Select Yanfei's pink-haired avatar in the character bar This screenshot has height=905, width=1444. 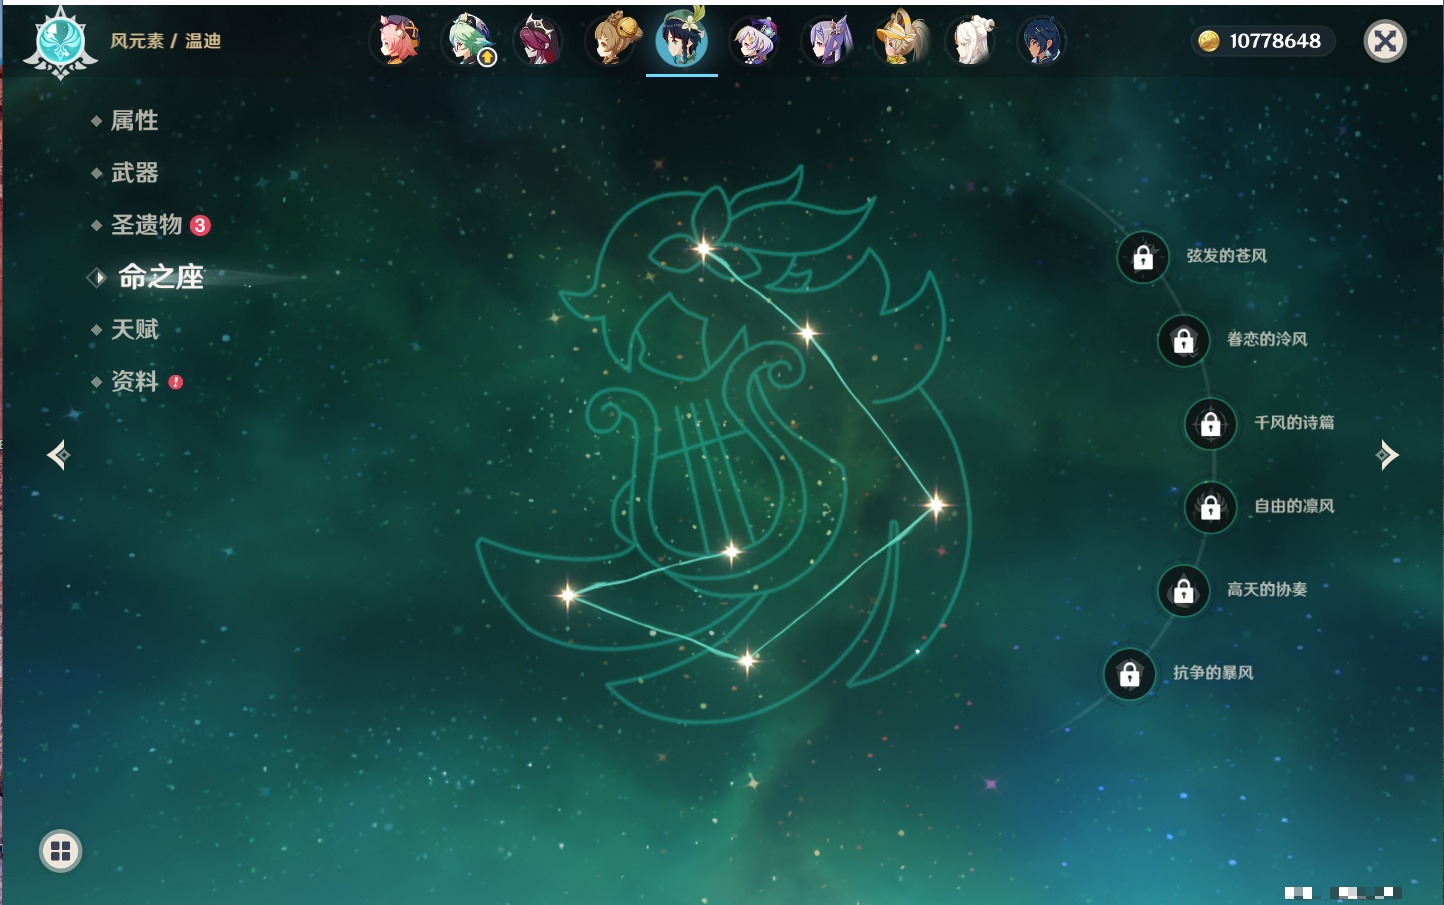point(396,41)
